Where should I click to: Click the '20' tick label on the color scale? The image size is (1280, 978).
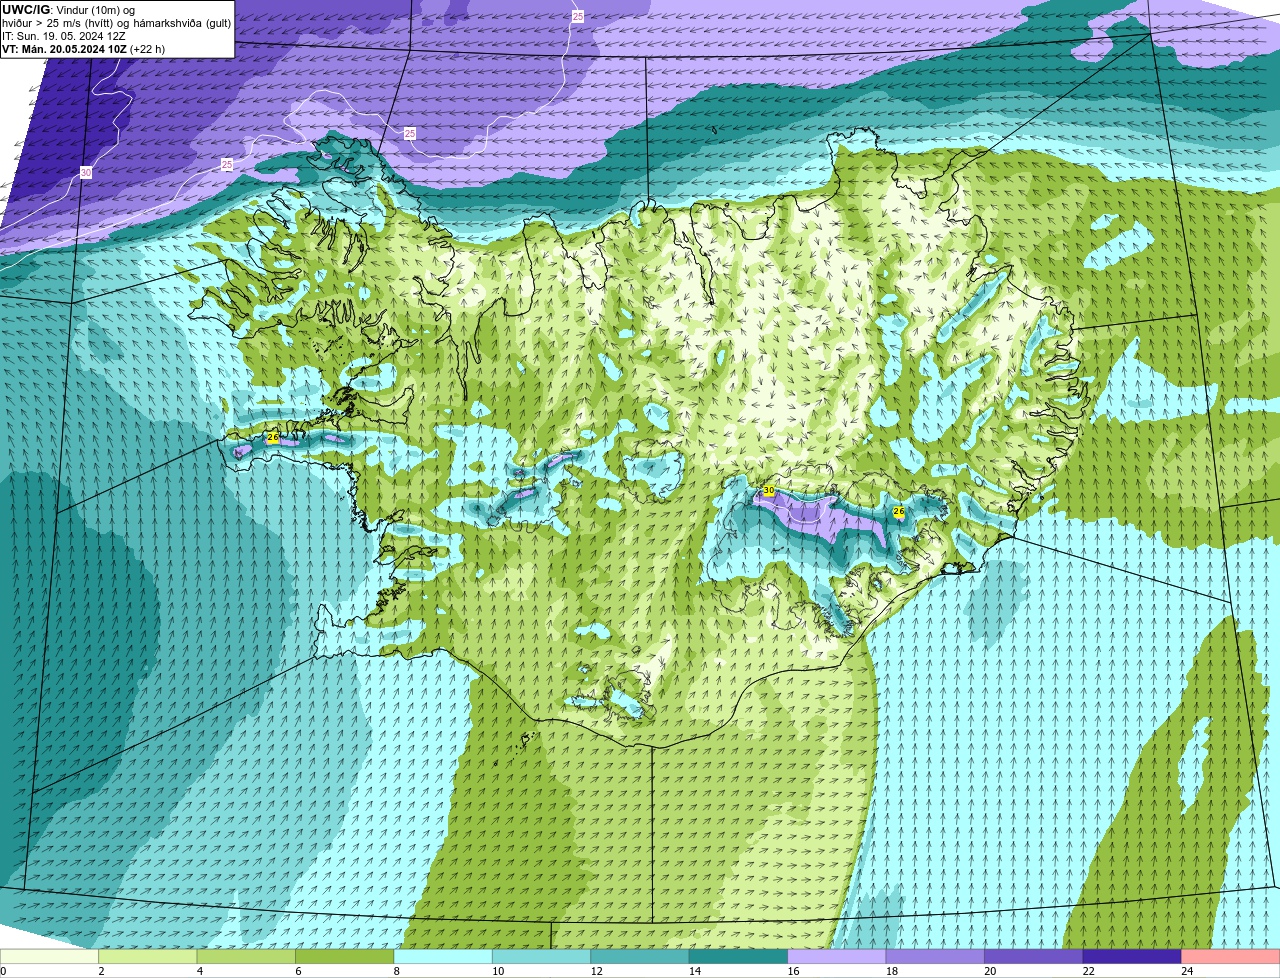990,971
